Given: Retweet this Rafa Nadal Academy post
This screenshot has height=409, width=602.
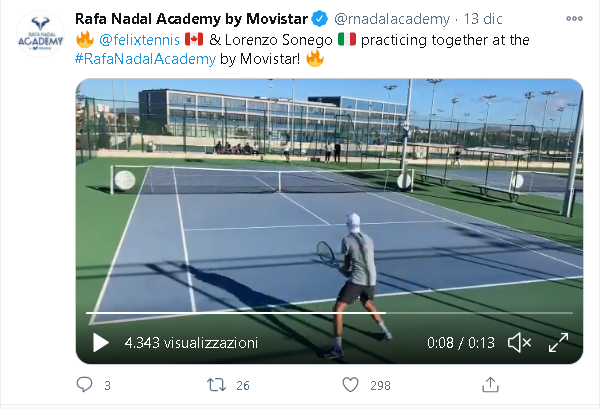Looking at the screenshot, I should [217, 385].
